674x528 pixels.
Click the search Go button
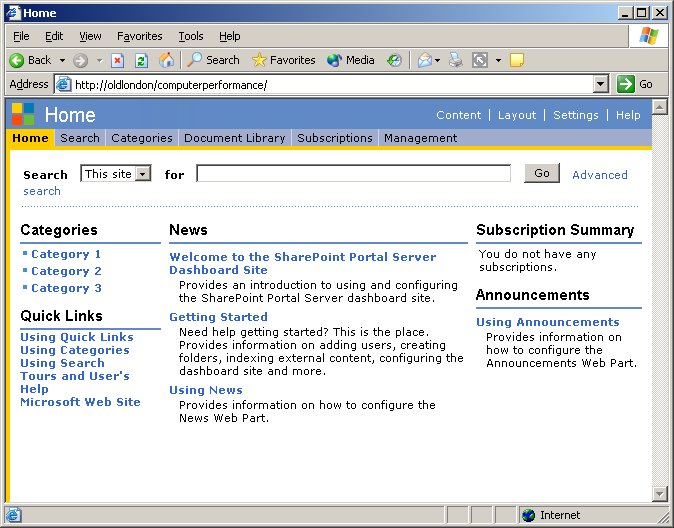coord(542,173)
